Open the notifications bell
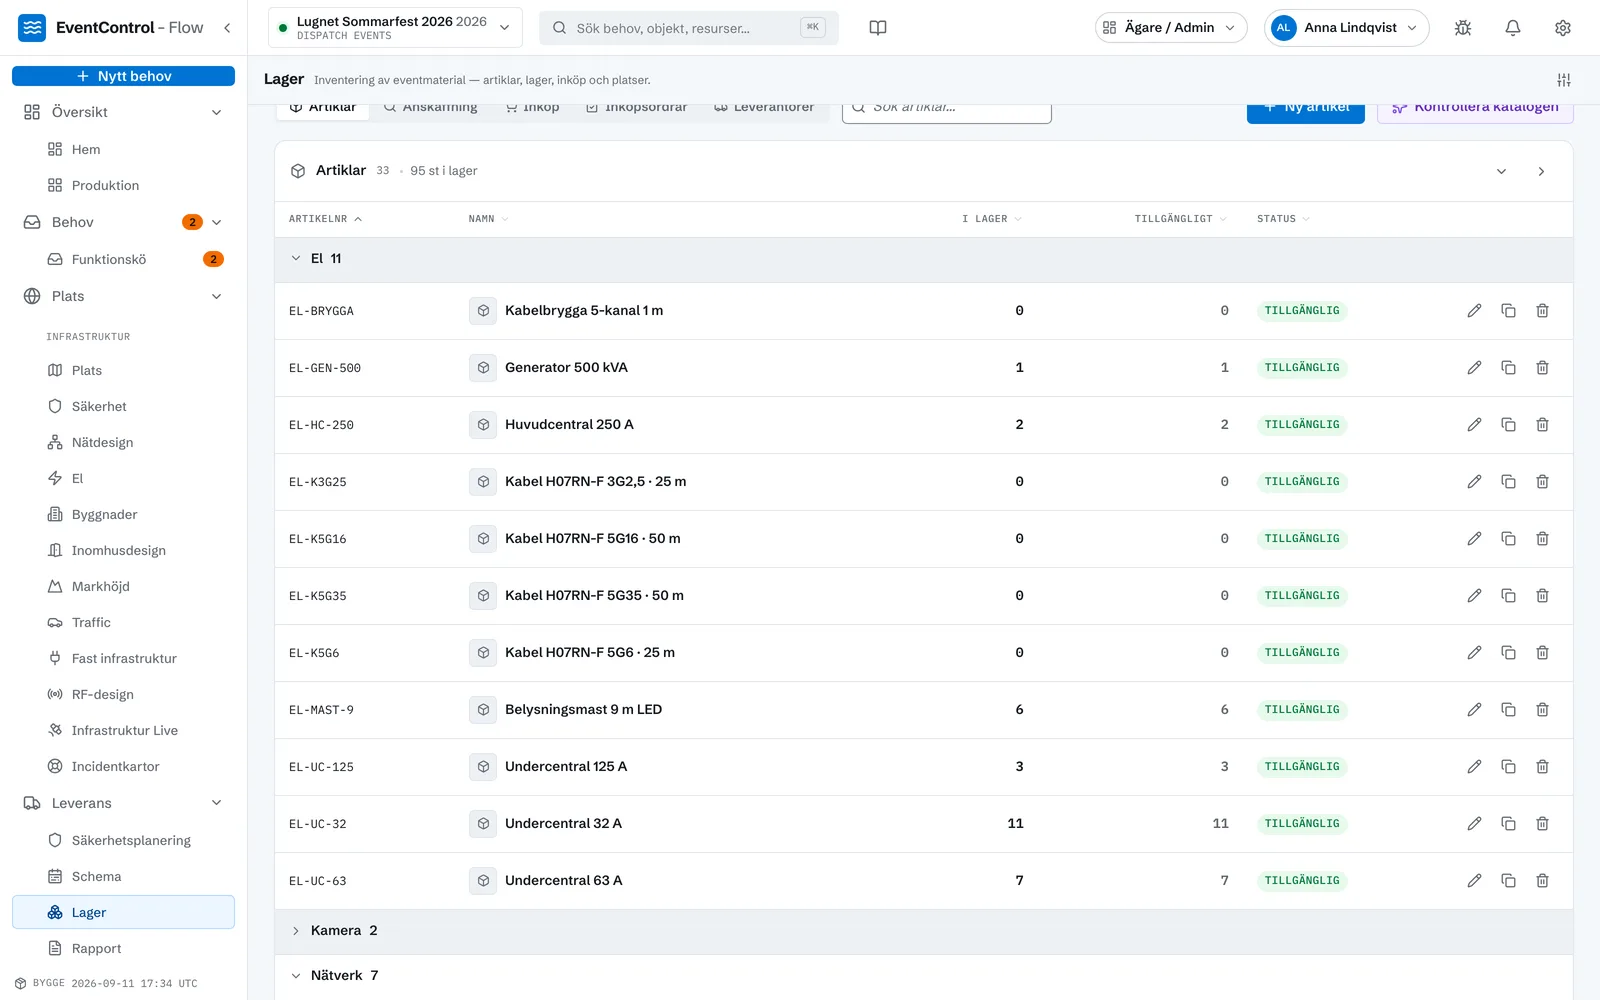 tap(1513, 28)
